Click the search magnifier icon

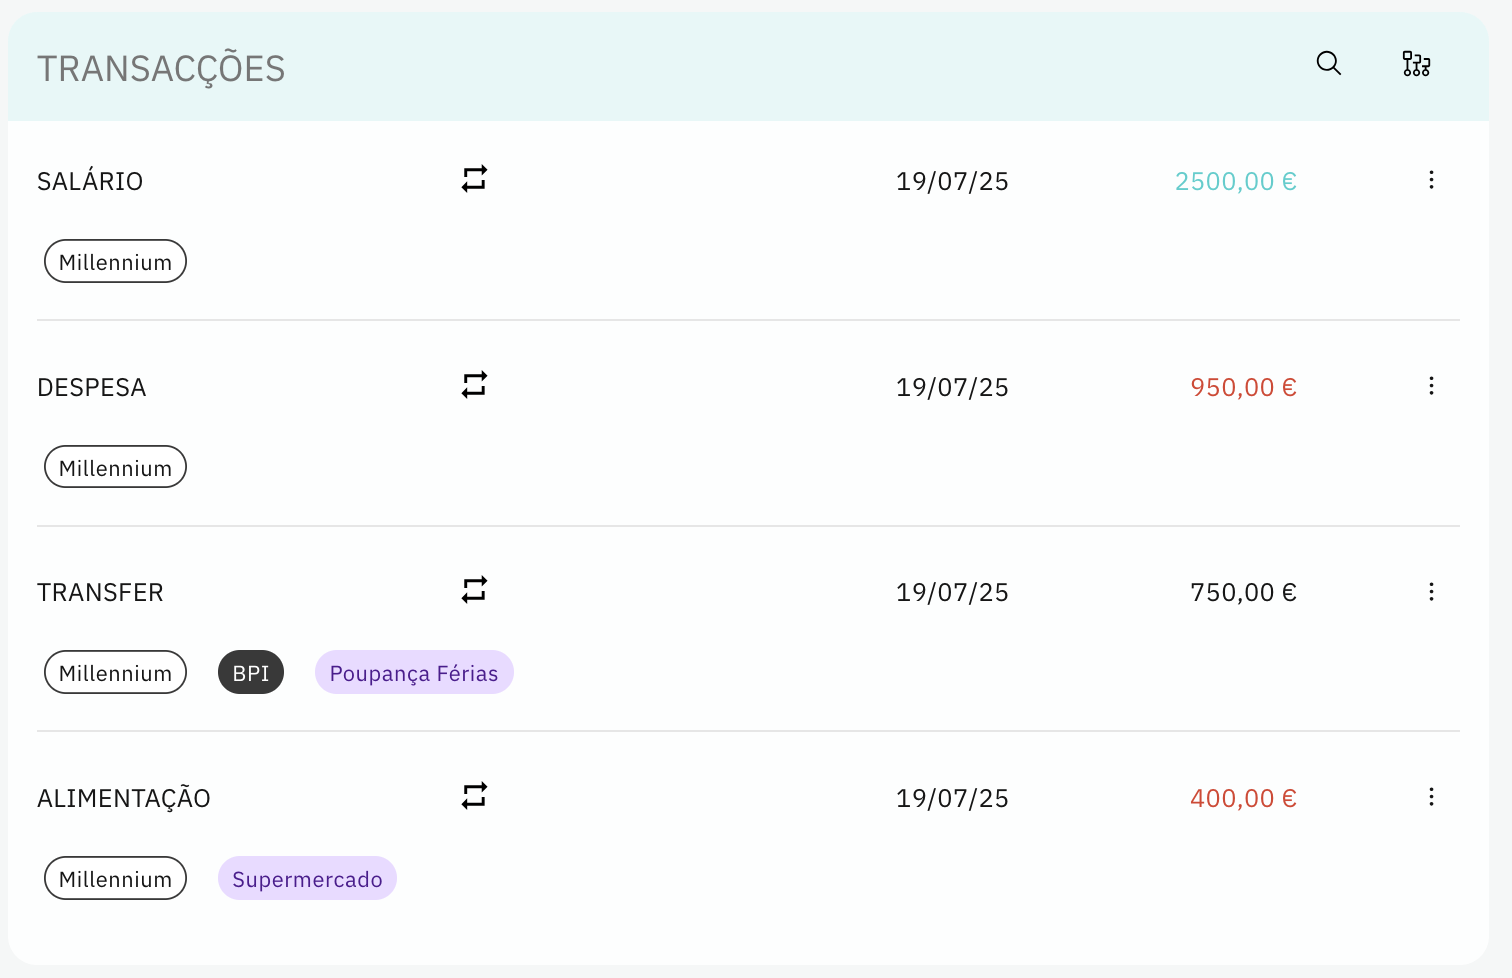point(1328,63)
